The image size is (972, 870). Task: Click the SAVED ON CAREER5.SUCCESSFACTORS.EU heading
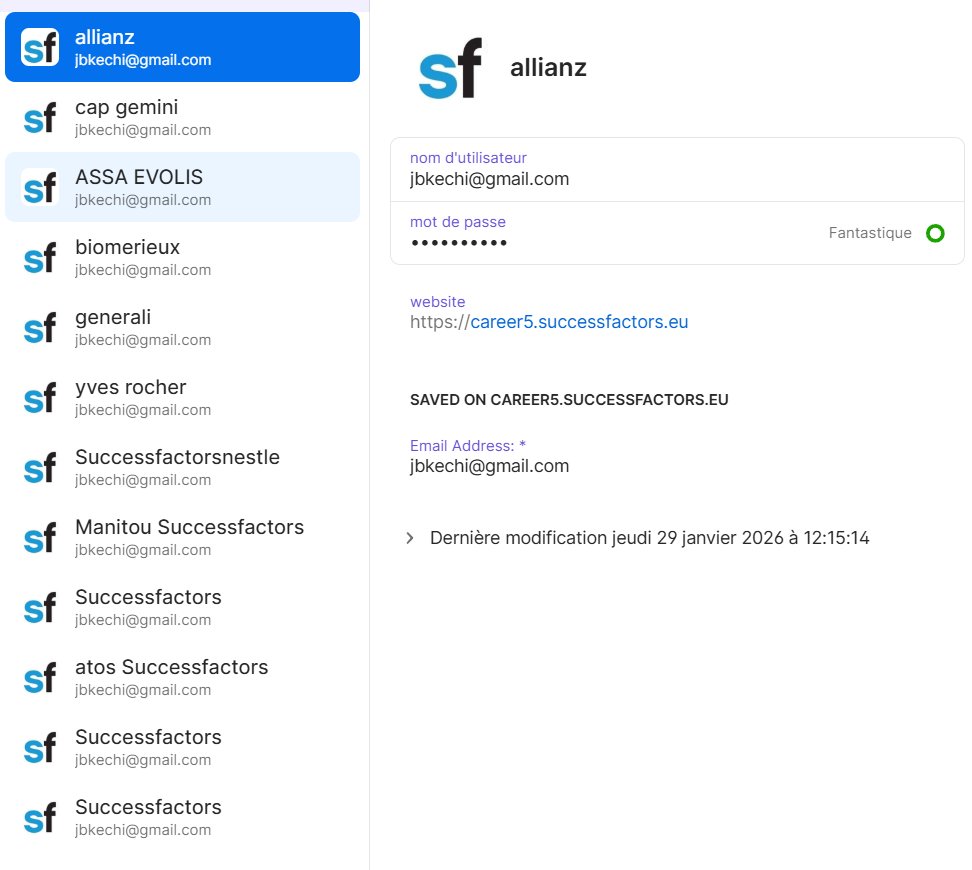[569, 400]
